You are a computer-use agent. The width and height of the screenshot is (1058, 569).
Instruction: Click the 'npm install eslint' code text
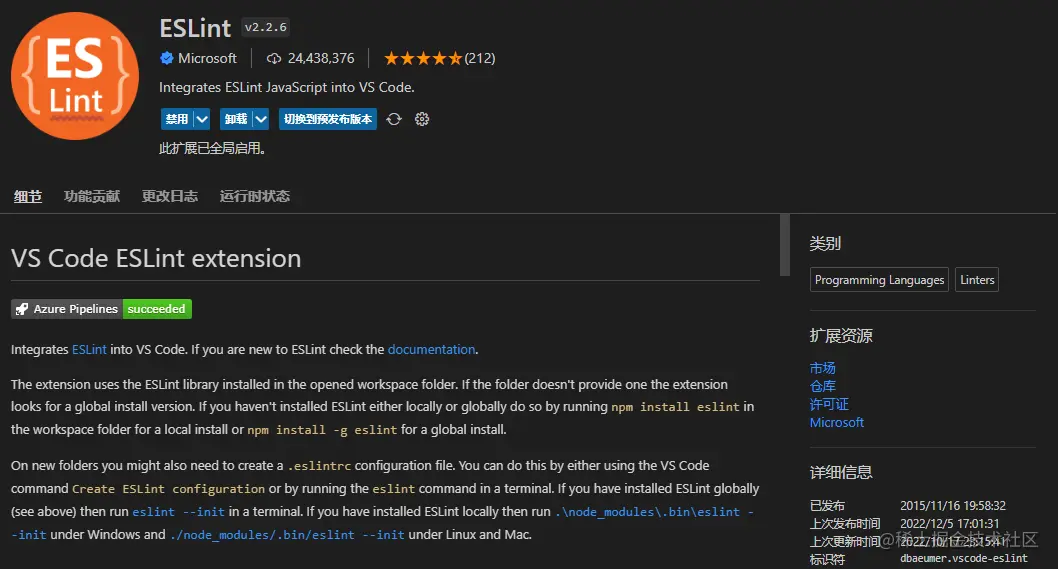coord(675,407)
